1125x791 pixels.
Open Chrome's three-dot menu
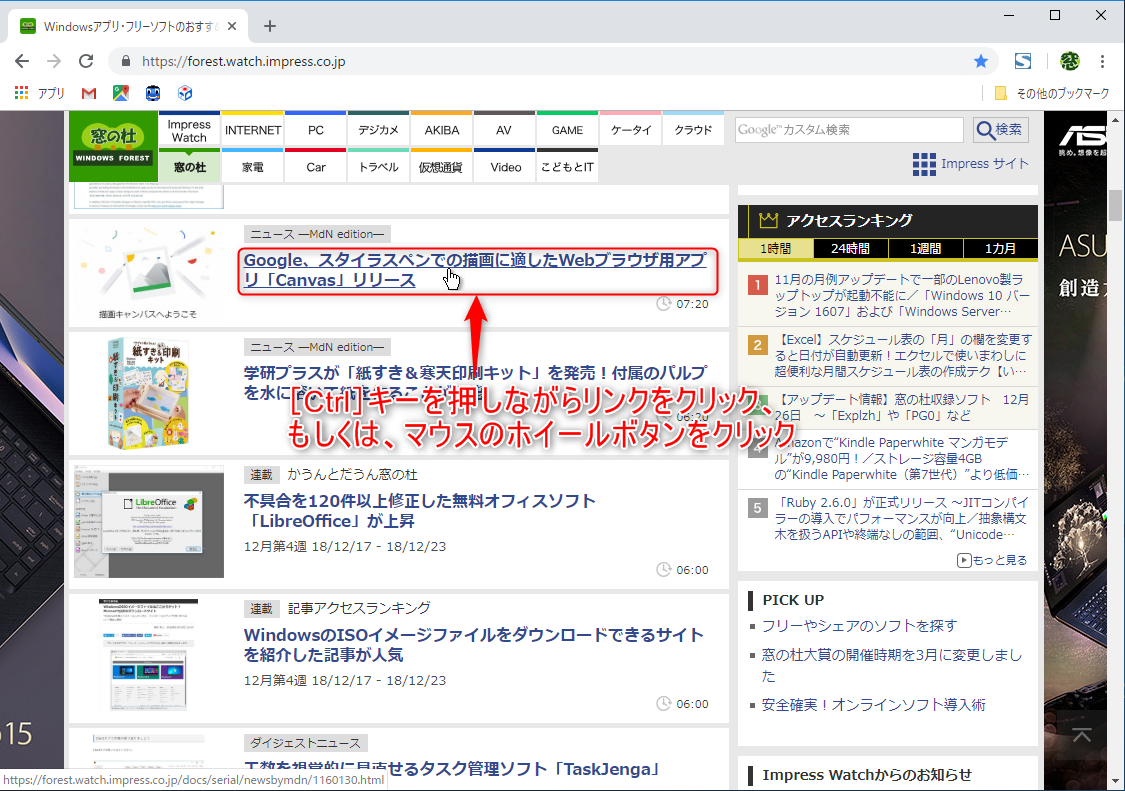[x=1104, y=61]
